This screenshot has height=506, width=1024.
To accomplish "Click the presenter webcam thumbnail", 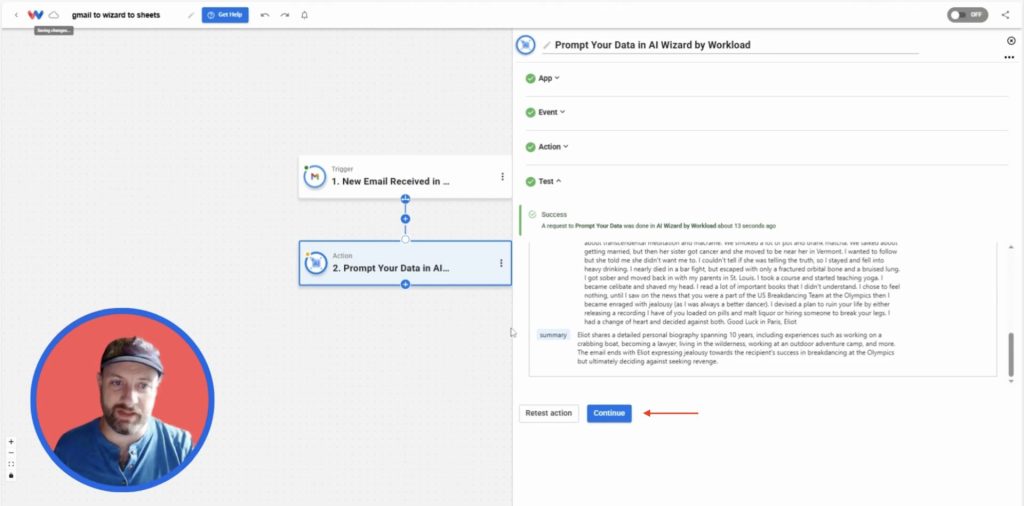I will coord(122,400).
